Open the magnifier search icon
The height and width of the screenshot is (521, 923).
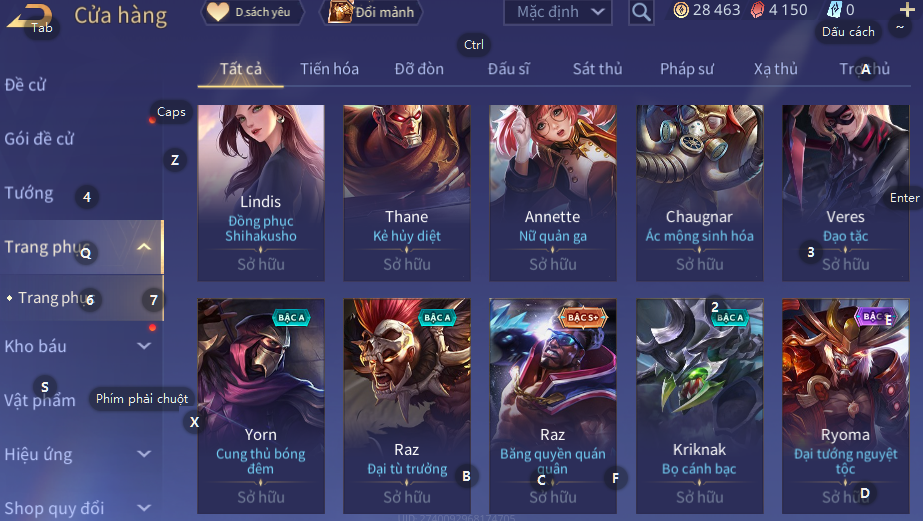pyautogui.click(x=641, y=12)
